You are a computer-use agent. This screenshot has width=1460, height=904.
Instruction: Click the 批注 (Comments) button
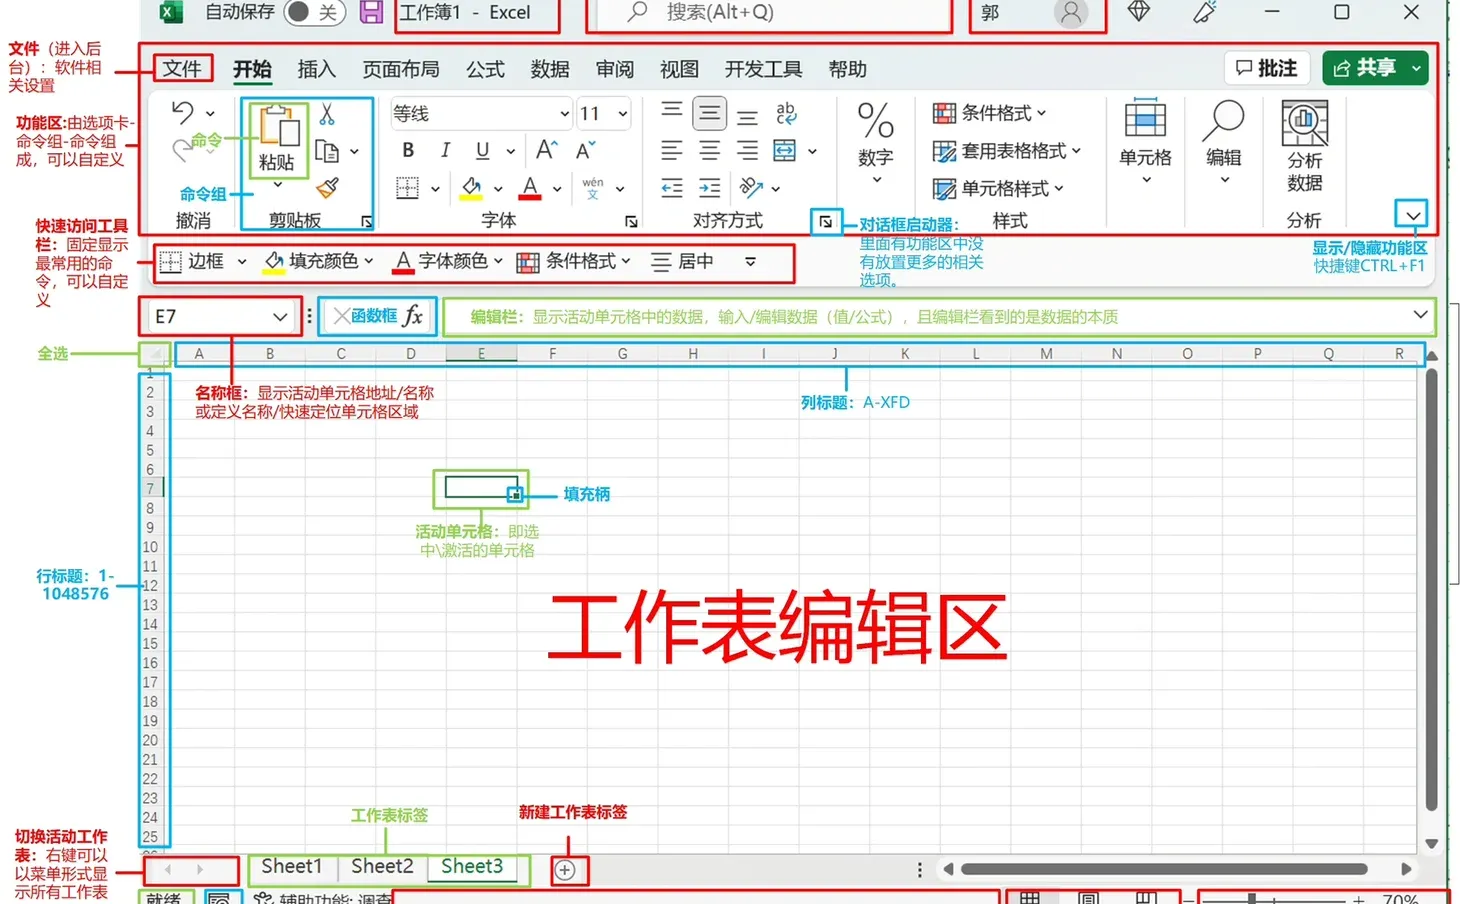(1266, 67)
